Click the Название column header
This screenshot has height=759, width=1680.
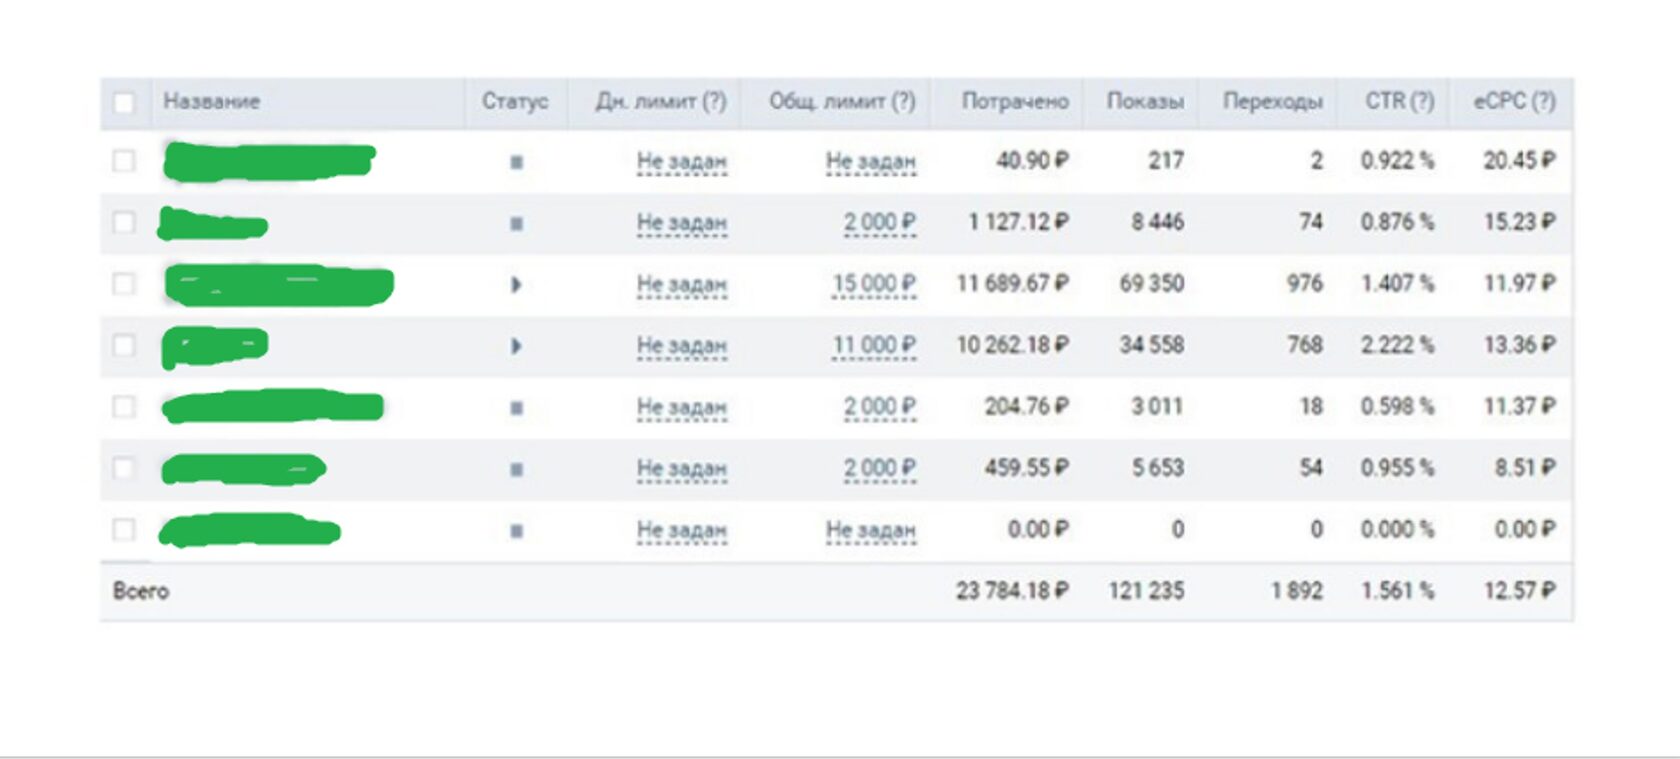[212, 101]
